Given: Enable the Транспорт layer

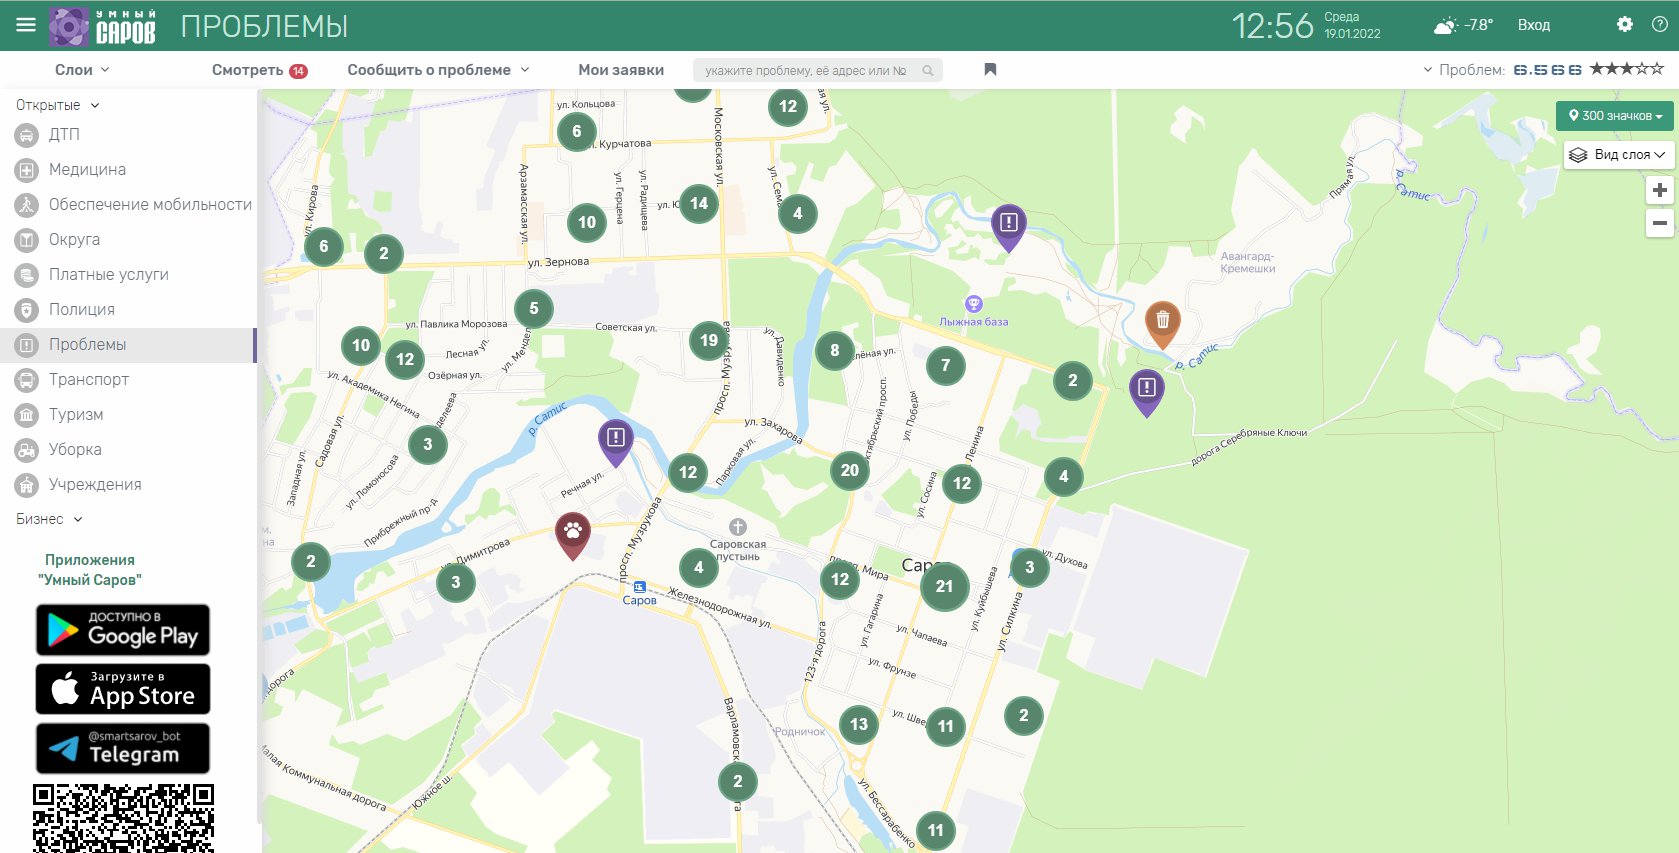Looking at the screenshot, I should click(88, 380).
